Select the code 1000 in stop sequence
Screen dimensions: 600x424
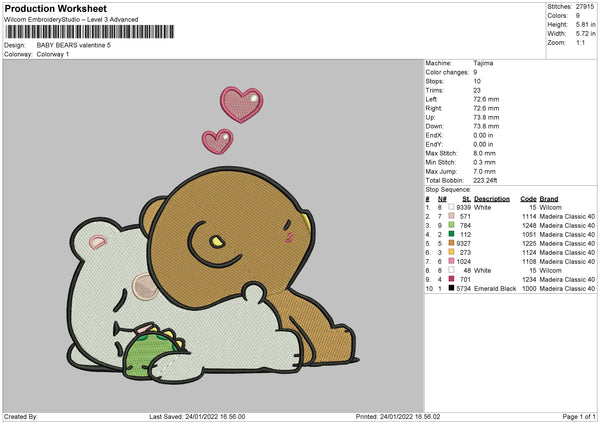[x=529, y=289]
